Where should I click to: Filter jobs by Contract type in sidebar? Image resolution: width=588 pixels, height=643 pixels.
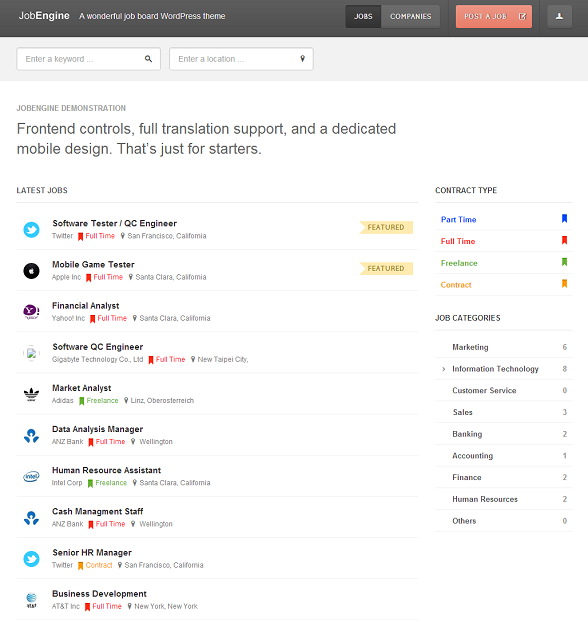(x=456, y=285)
